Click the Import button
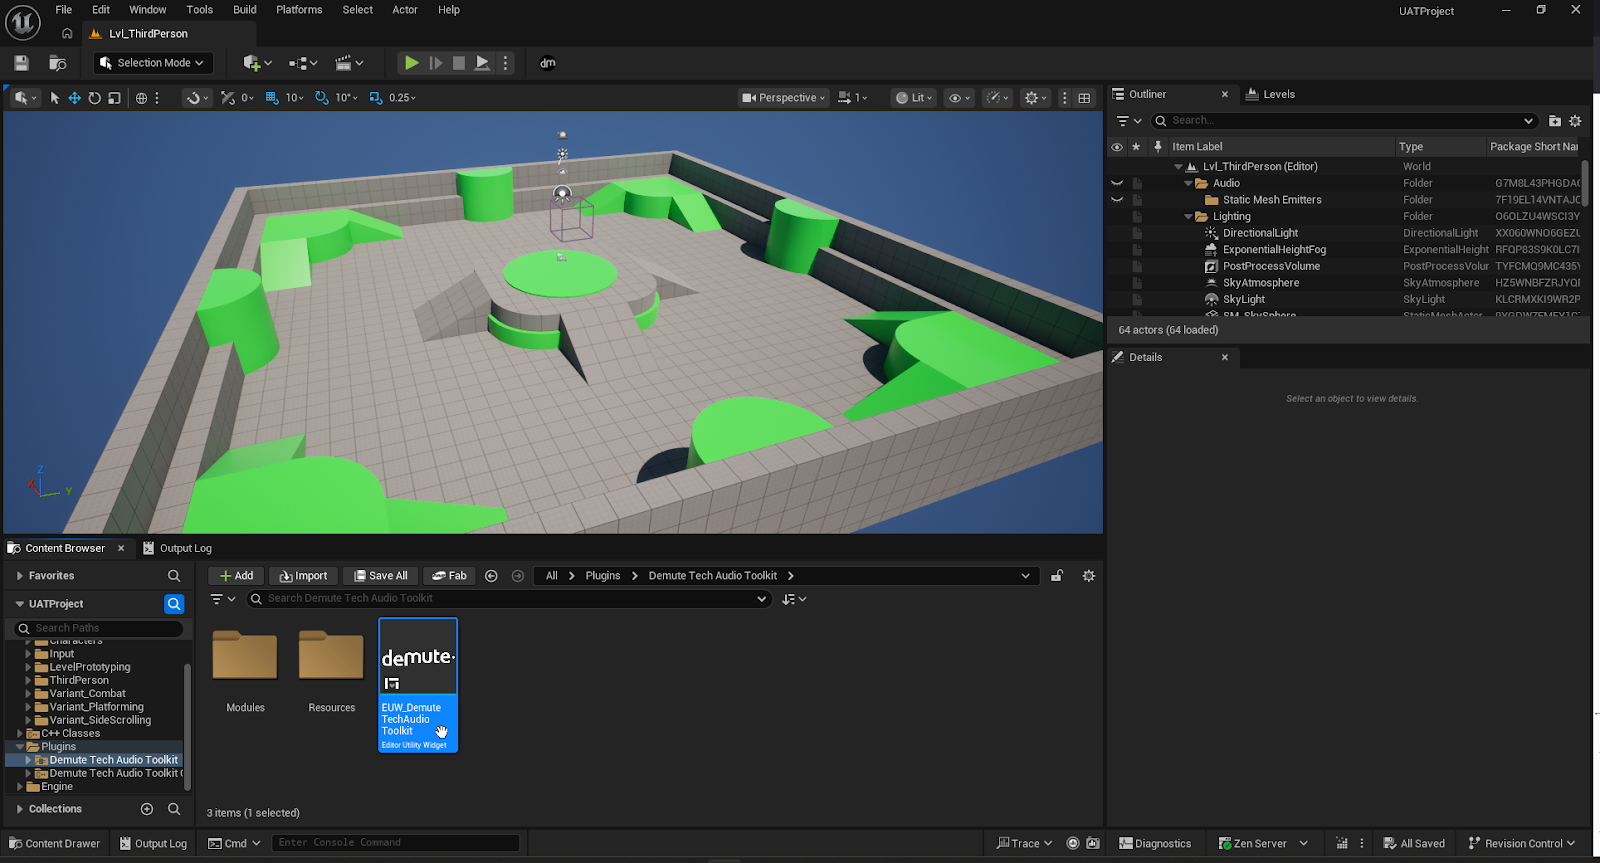This screenshot has width=1600, height=863. click(303, 576)
